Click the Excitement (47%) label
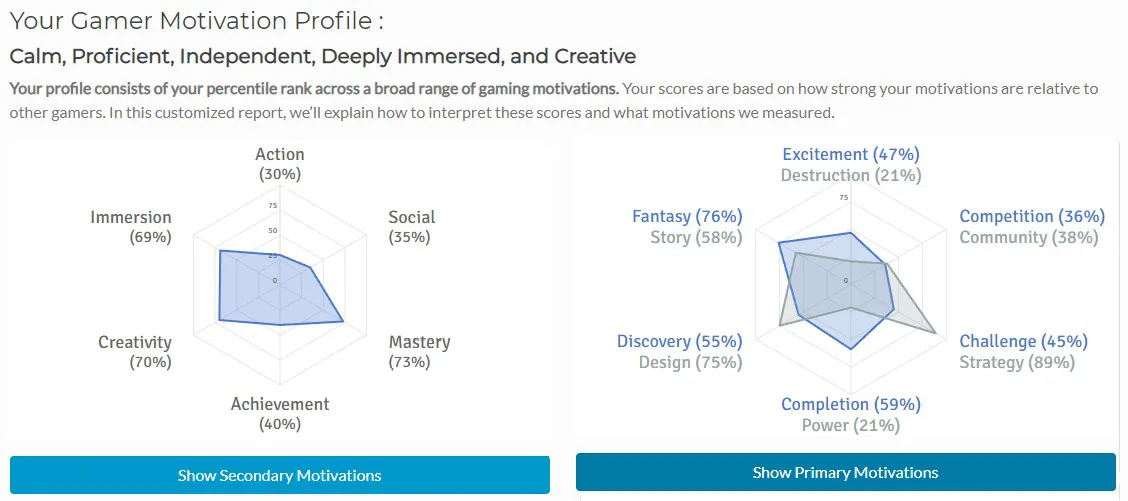The image size is (1128, 501). [x=851, y=154]
